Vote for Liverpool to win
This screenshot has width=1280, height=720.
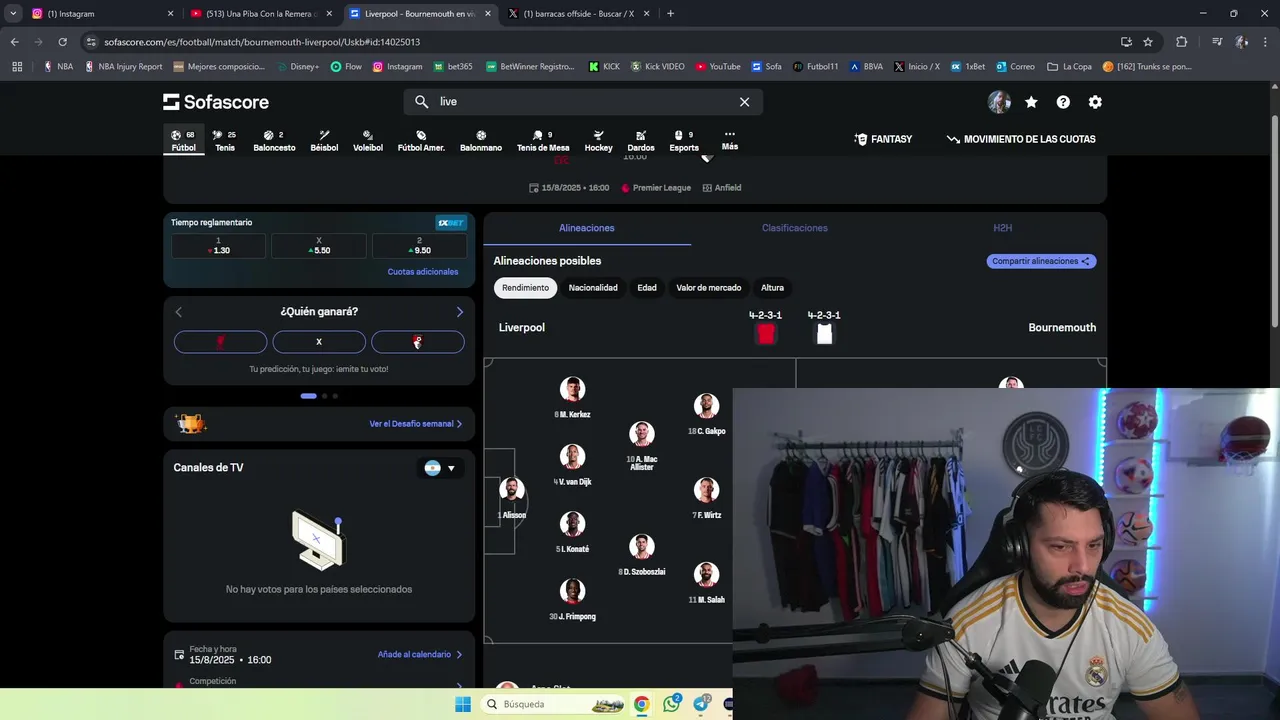click(220, 342)
